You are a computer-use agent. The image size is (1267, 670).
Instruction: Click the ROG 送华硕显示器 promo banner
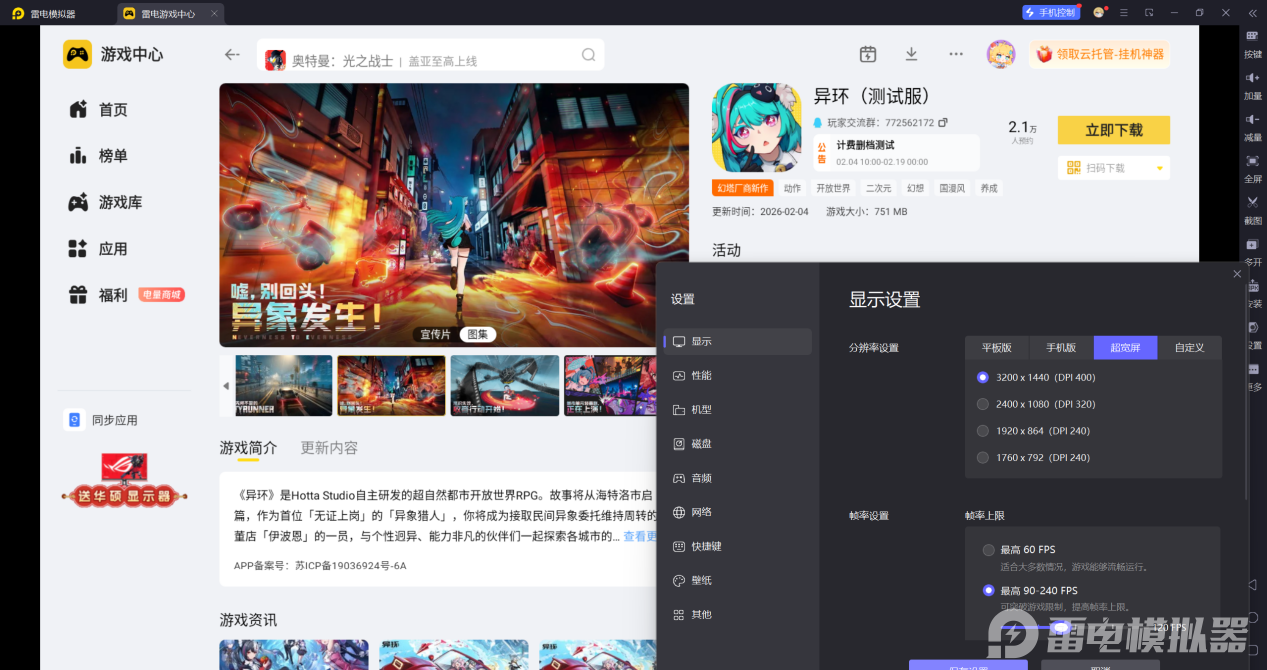(125, 481)
